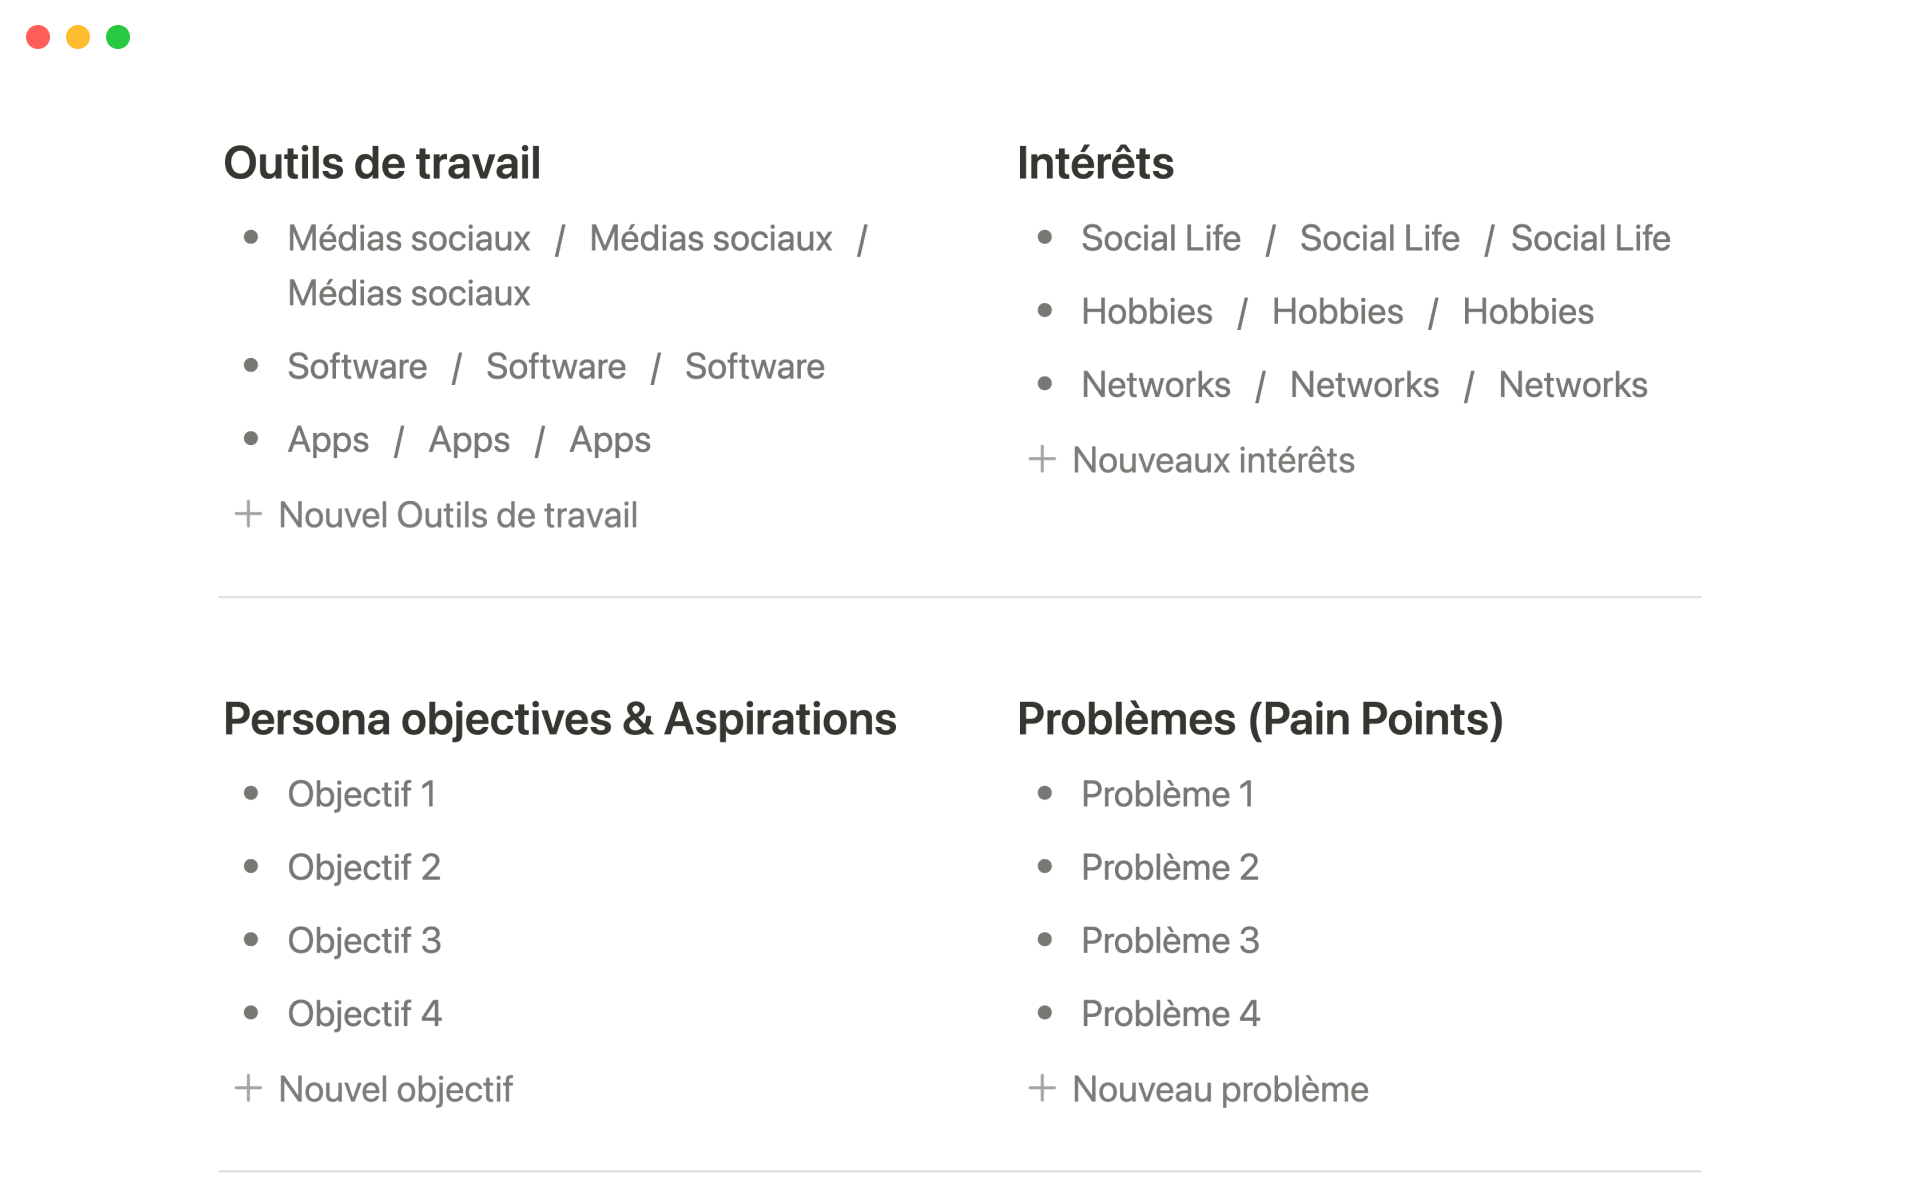Click plus icon beside Nouveau problème

tap(1042, 1088)
